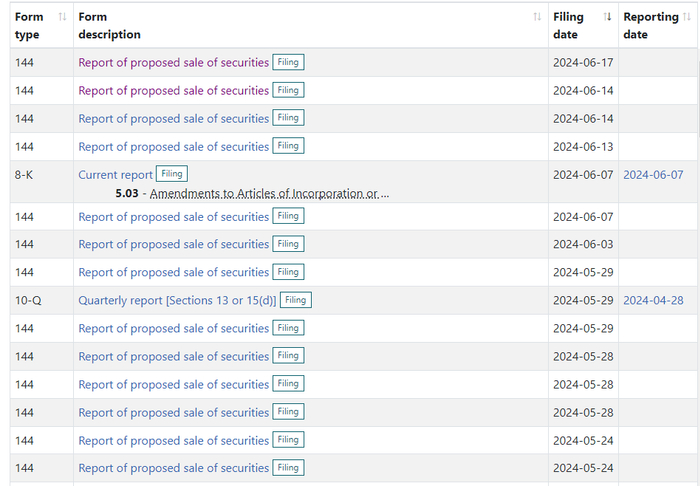Sort table by Form type column arrows
Viewport: 700px width, 486px height.
tap(62, 17)
